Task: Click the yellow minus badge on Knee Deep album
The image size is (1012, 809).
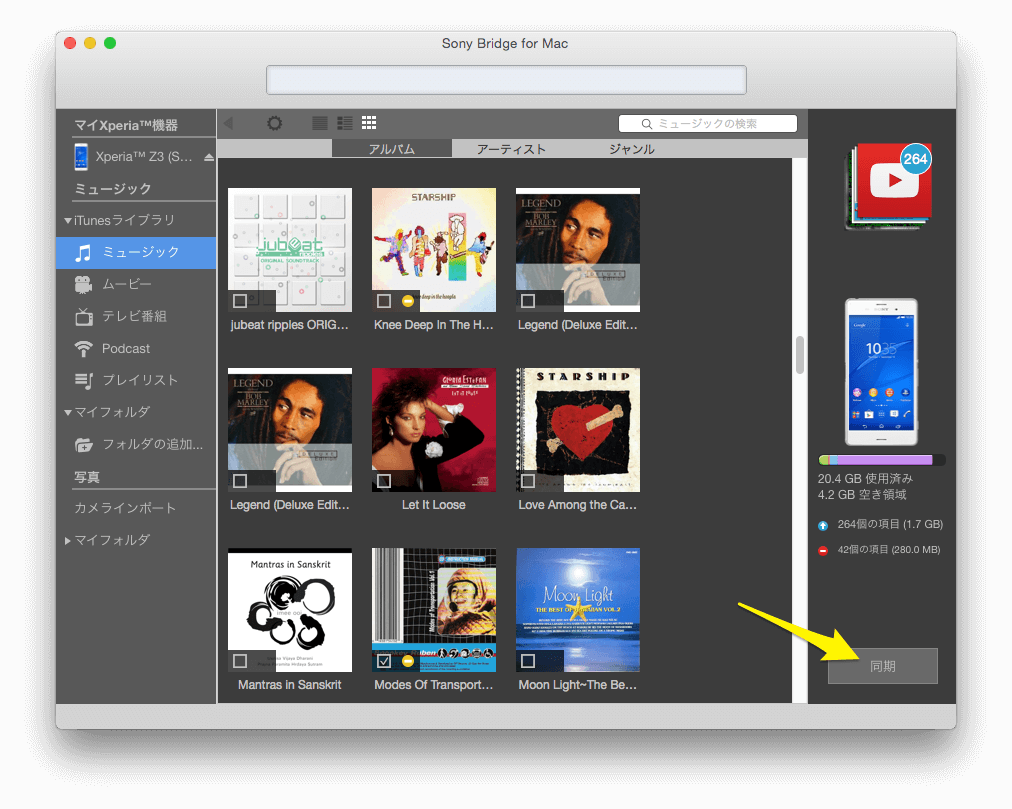Action: 407,301
